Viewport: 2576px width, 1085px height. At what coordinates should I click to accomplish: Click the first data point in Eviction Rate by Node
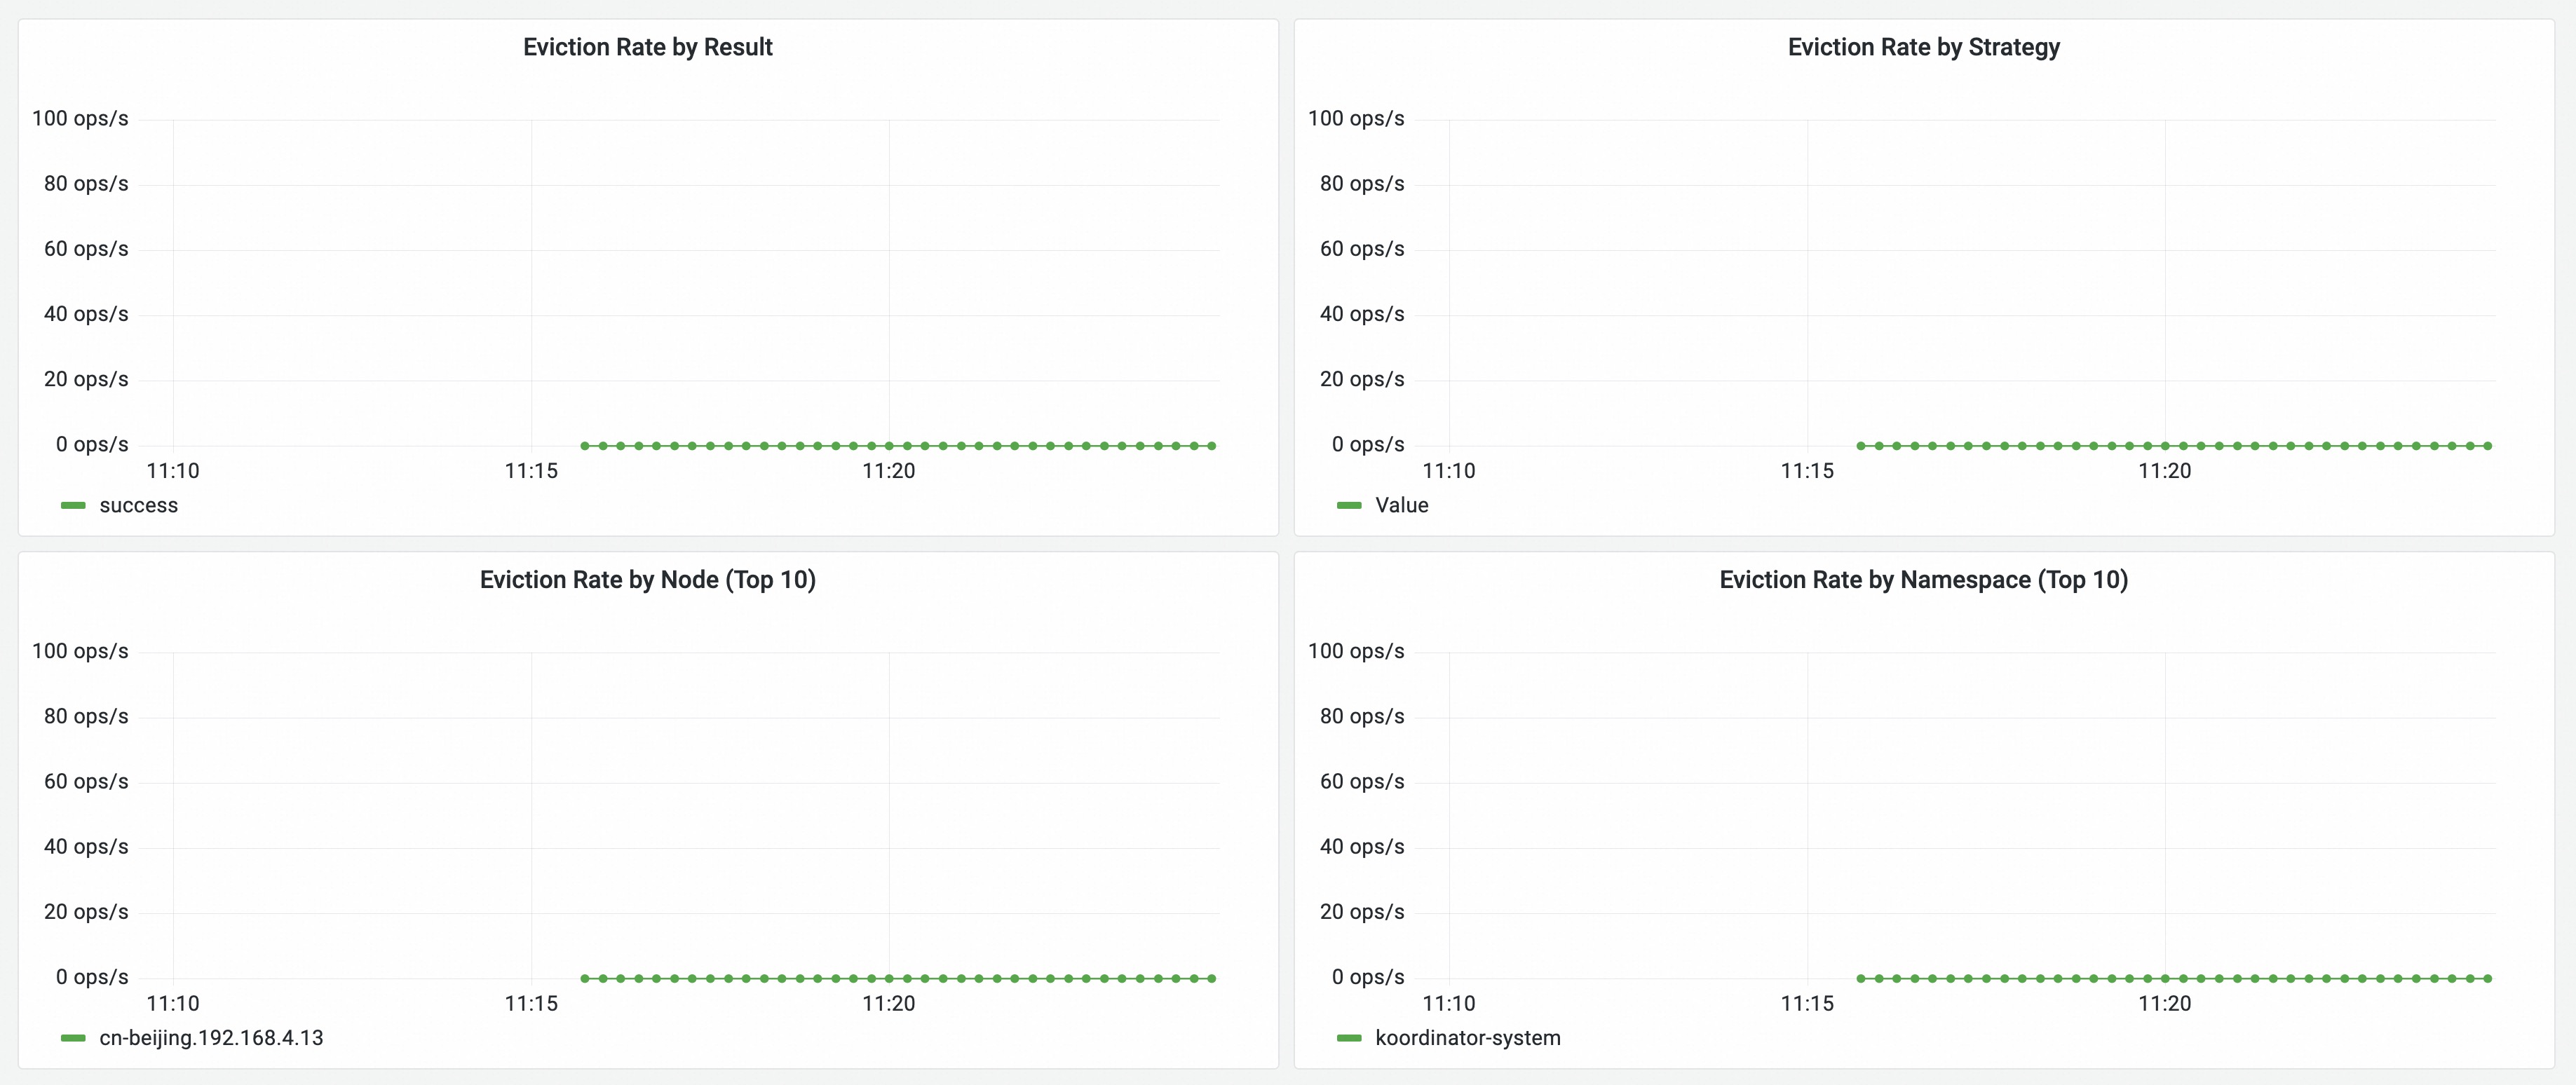coord(585,978)
